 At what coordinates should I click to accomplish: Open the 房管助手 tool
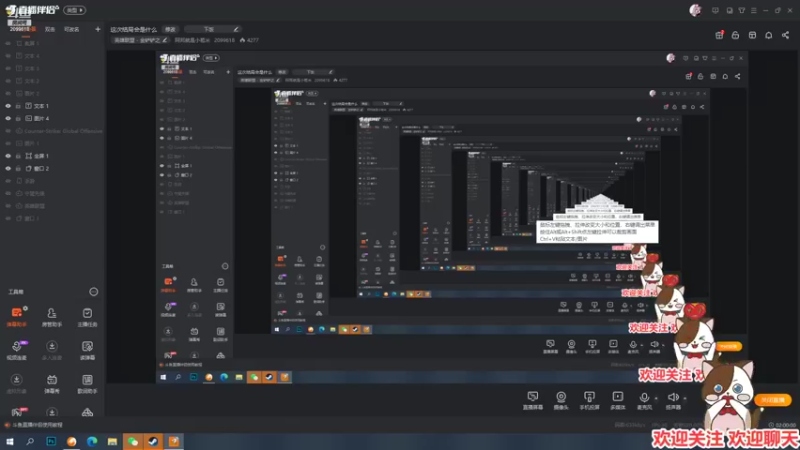click(x=52, y=316)
